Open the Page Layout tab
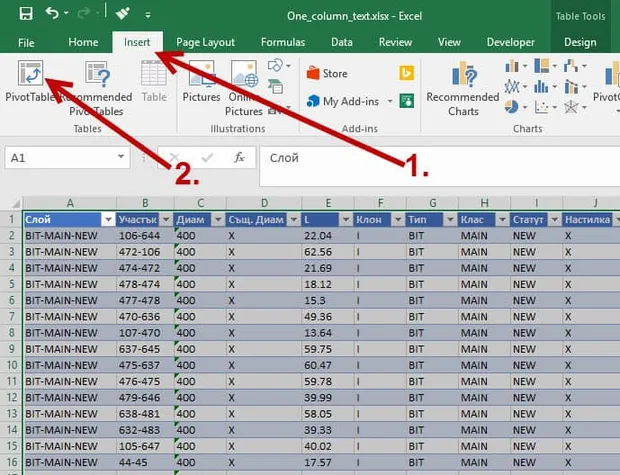The width and height of the screenshot is (620, 475). pyautogui.click(x=205, y=42)
